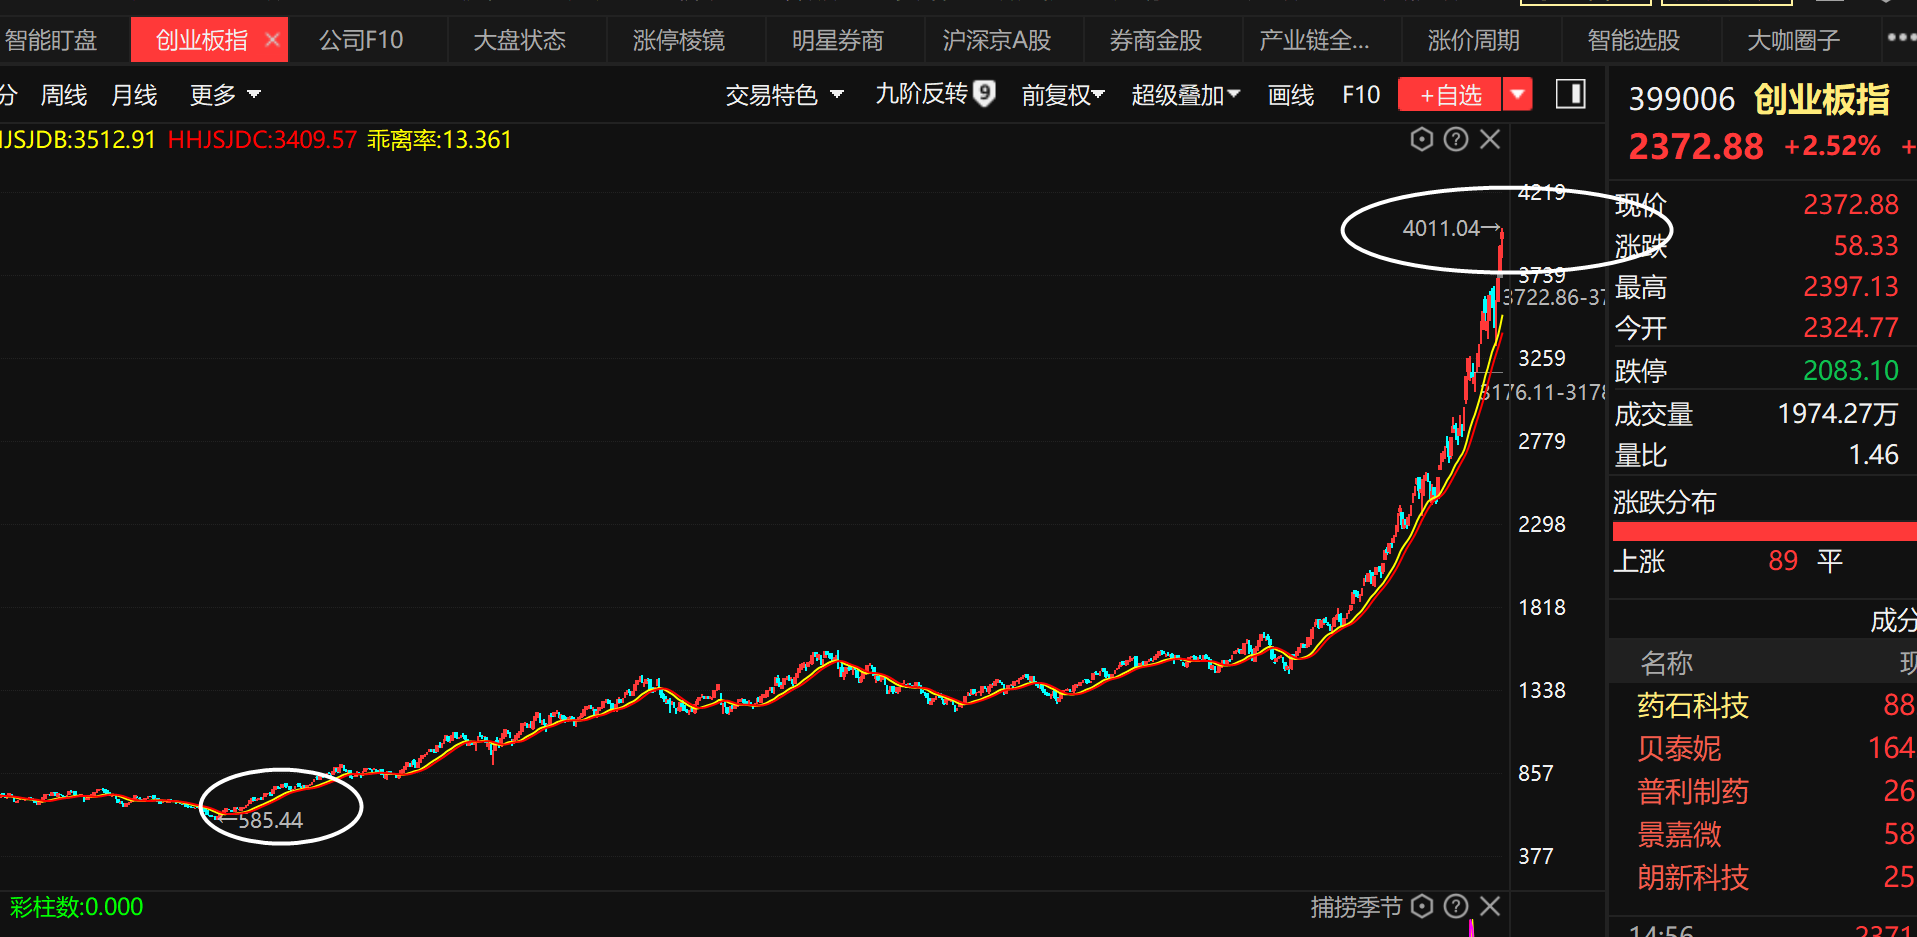Click 今开 value 2324.77
This screenshot has height=937, width=1917.
click(1850, 328)
